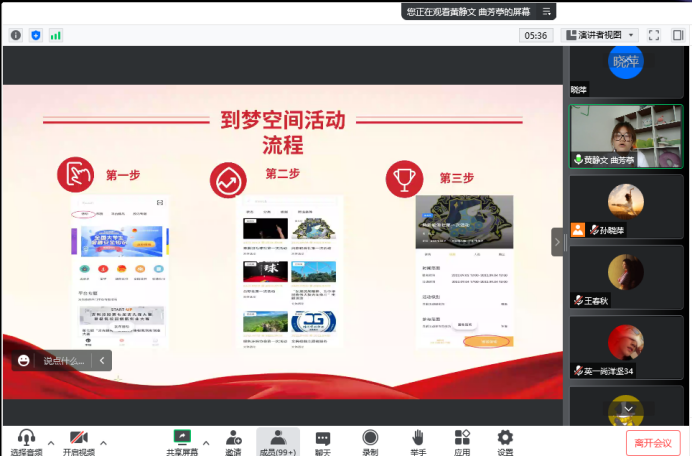692x456 pixels.
Task: Open the 演讲者视图 view dropdown
Action: [600, 35]
